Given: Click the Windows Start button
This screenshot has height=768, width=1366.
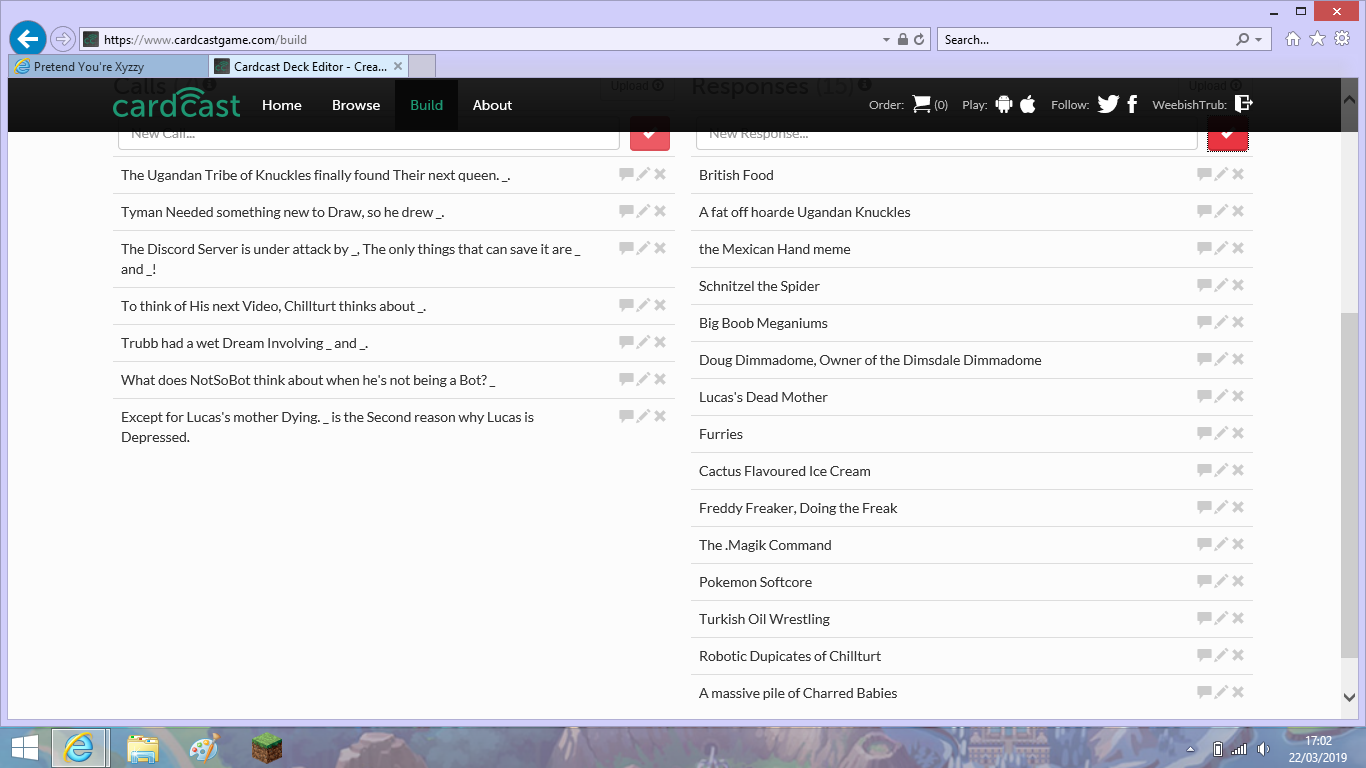Looking at the screenshot, I should 24,747.
